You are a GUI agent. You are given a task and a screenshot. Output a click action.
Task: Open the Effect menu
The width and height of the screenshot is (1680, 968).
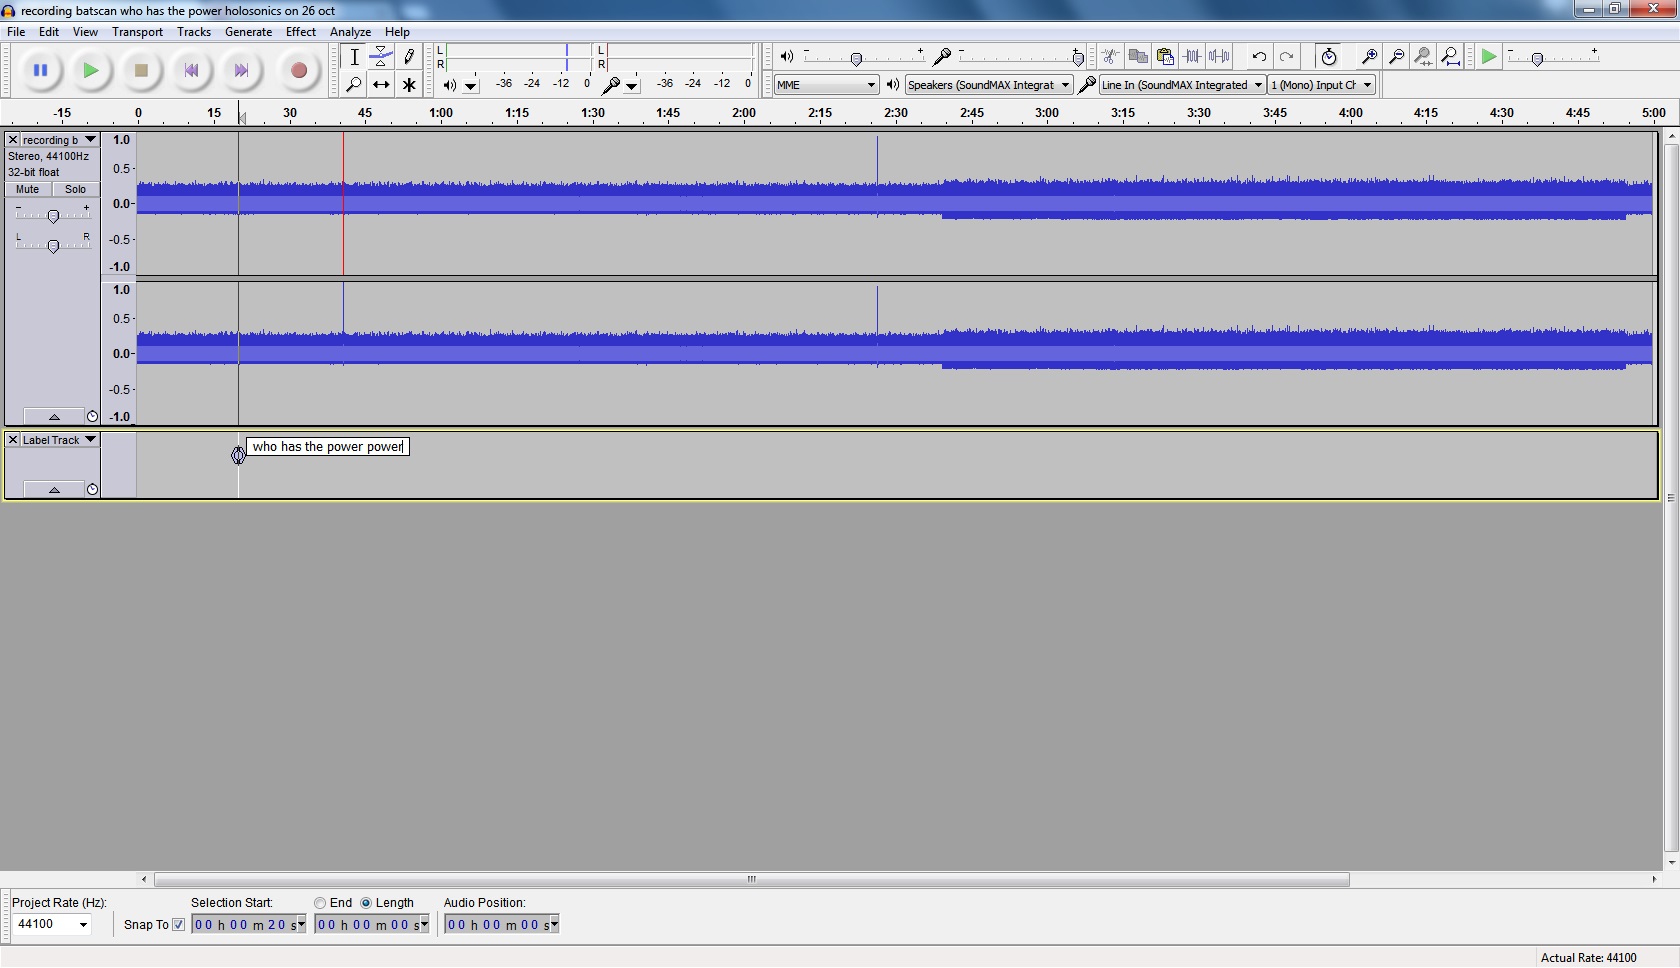pyautogui.click(x=300, y=32)
